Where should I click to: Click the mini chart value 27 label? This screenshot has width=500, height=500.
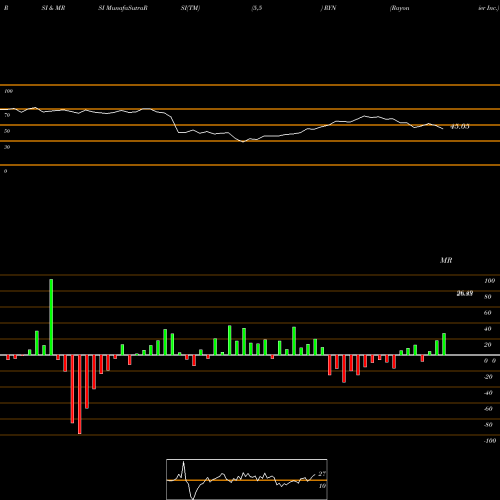322,474
